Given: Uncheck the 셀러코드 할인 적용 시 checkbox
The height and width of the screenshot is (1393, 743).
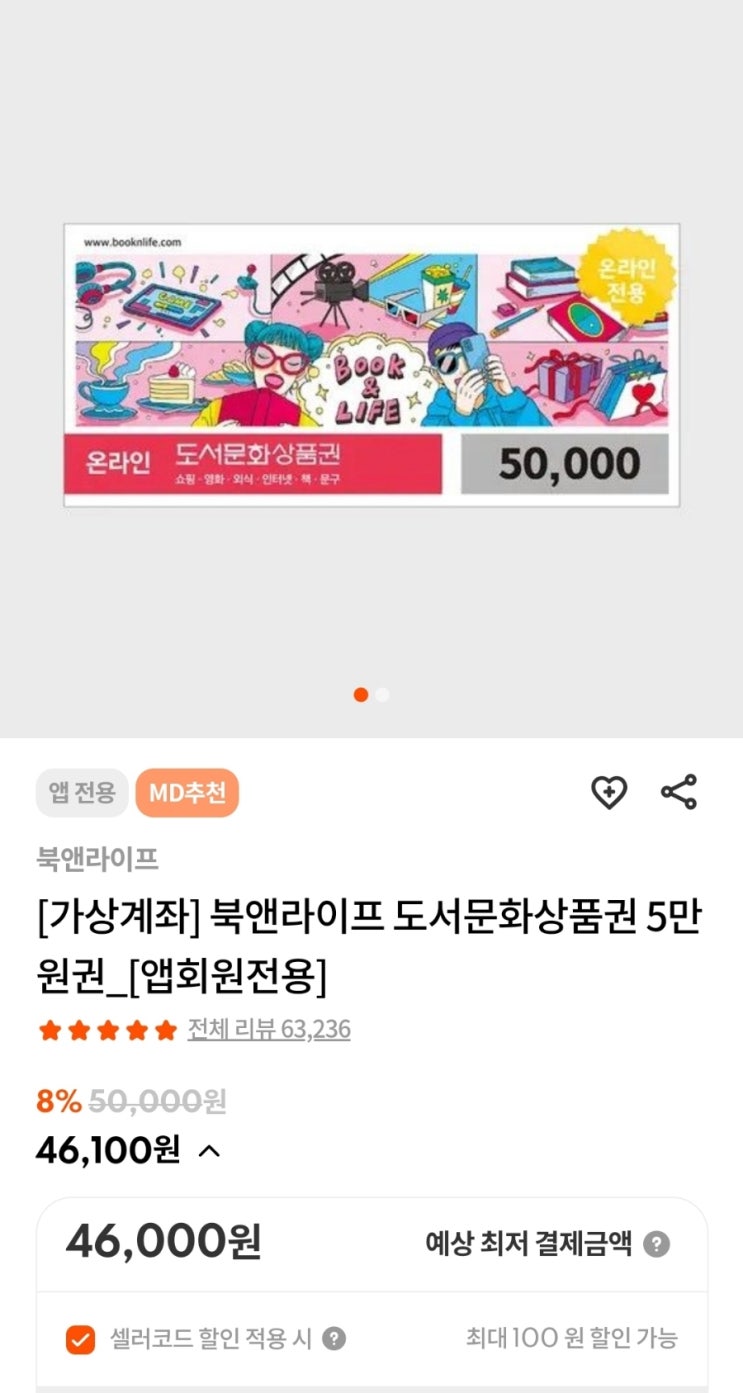Looking at the screenshot, I should [79, 1339].
